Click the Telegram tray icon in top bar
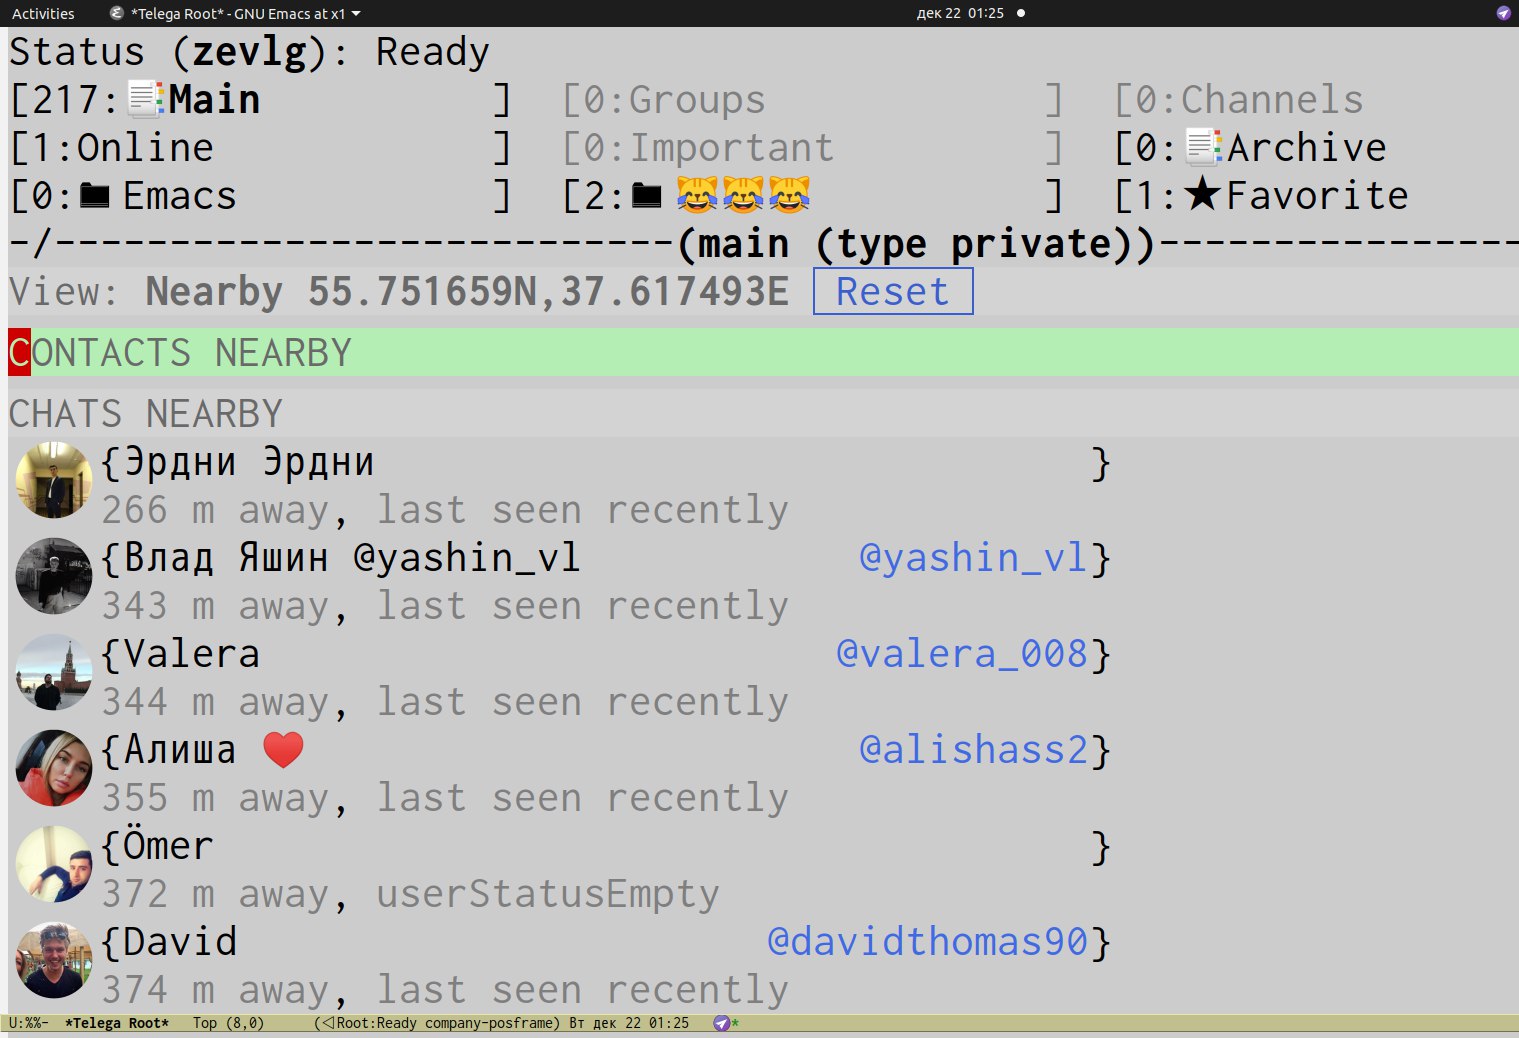Image resolution: width=1519 pixels, height=1038 pixels. click(x=1503, y=13)
